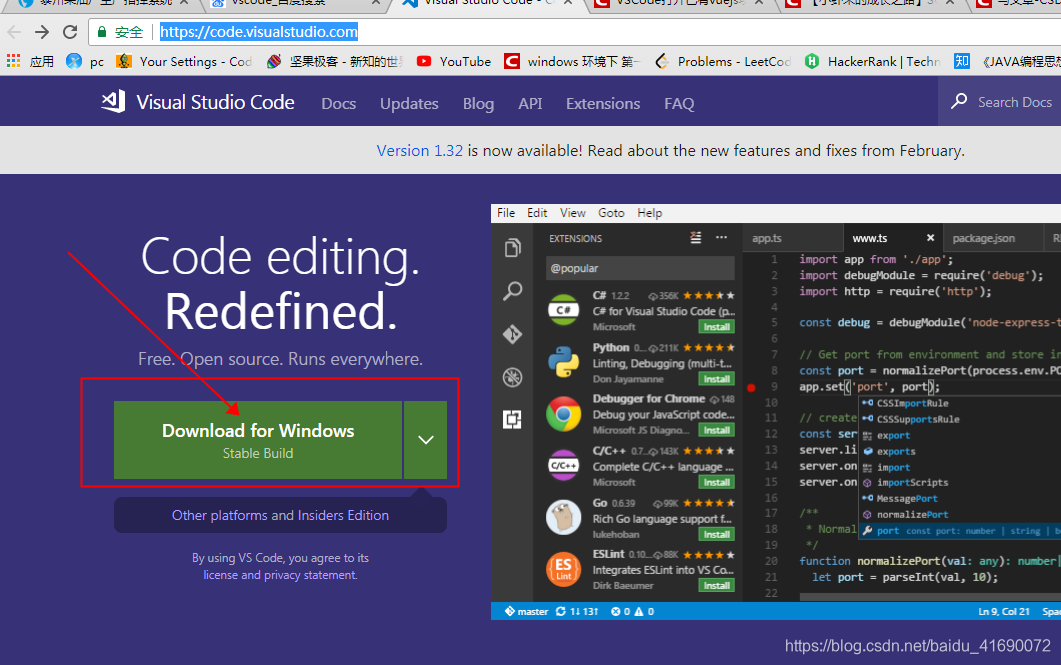
Task: Open the pc bookmark
Action: point(85,62)
